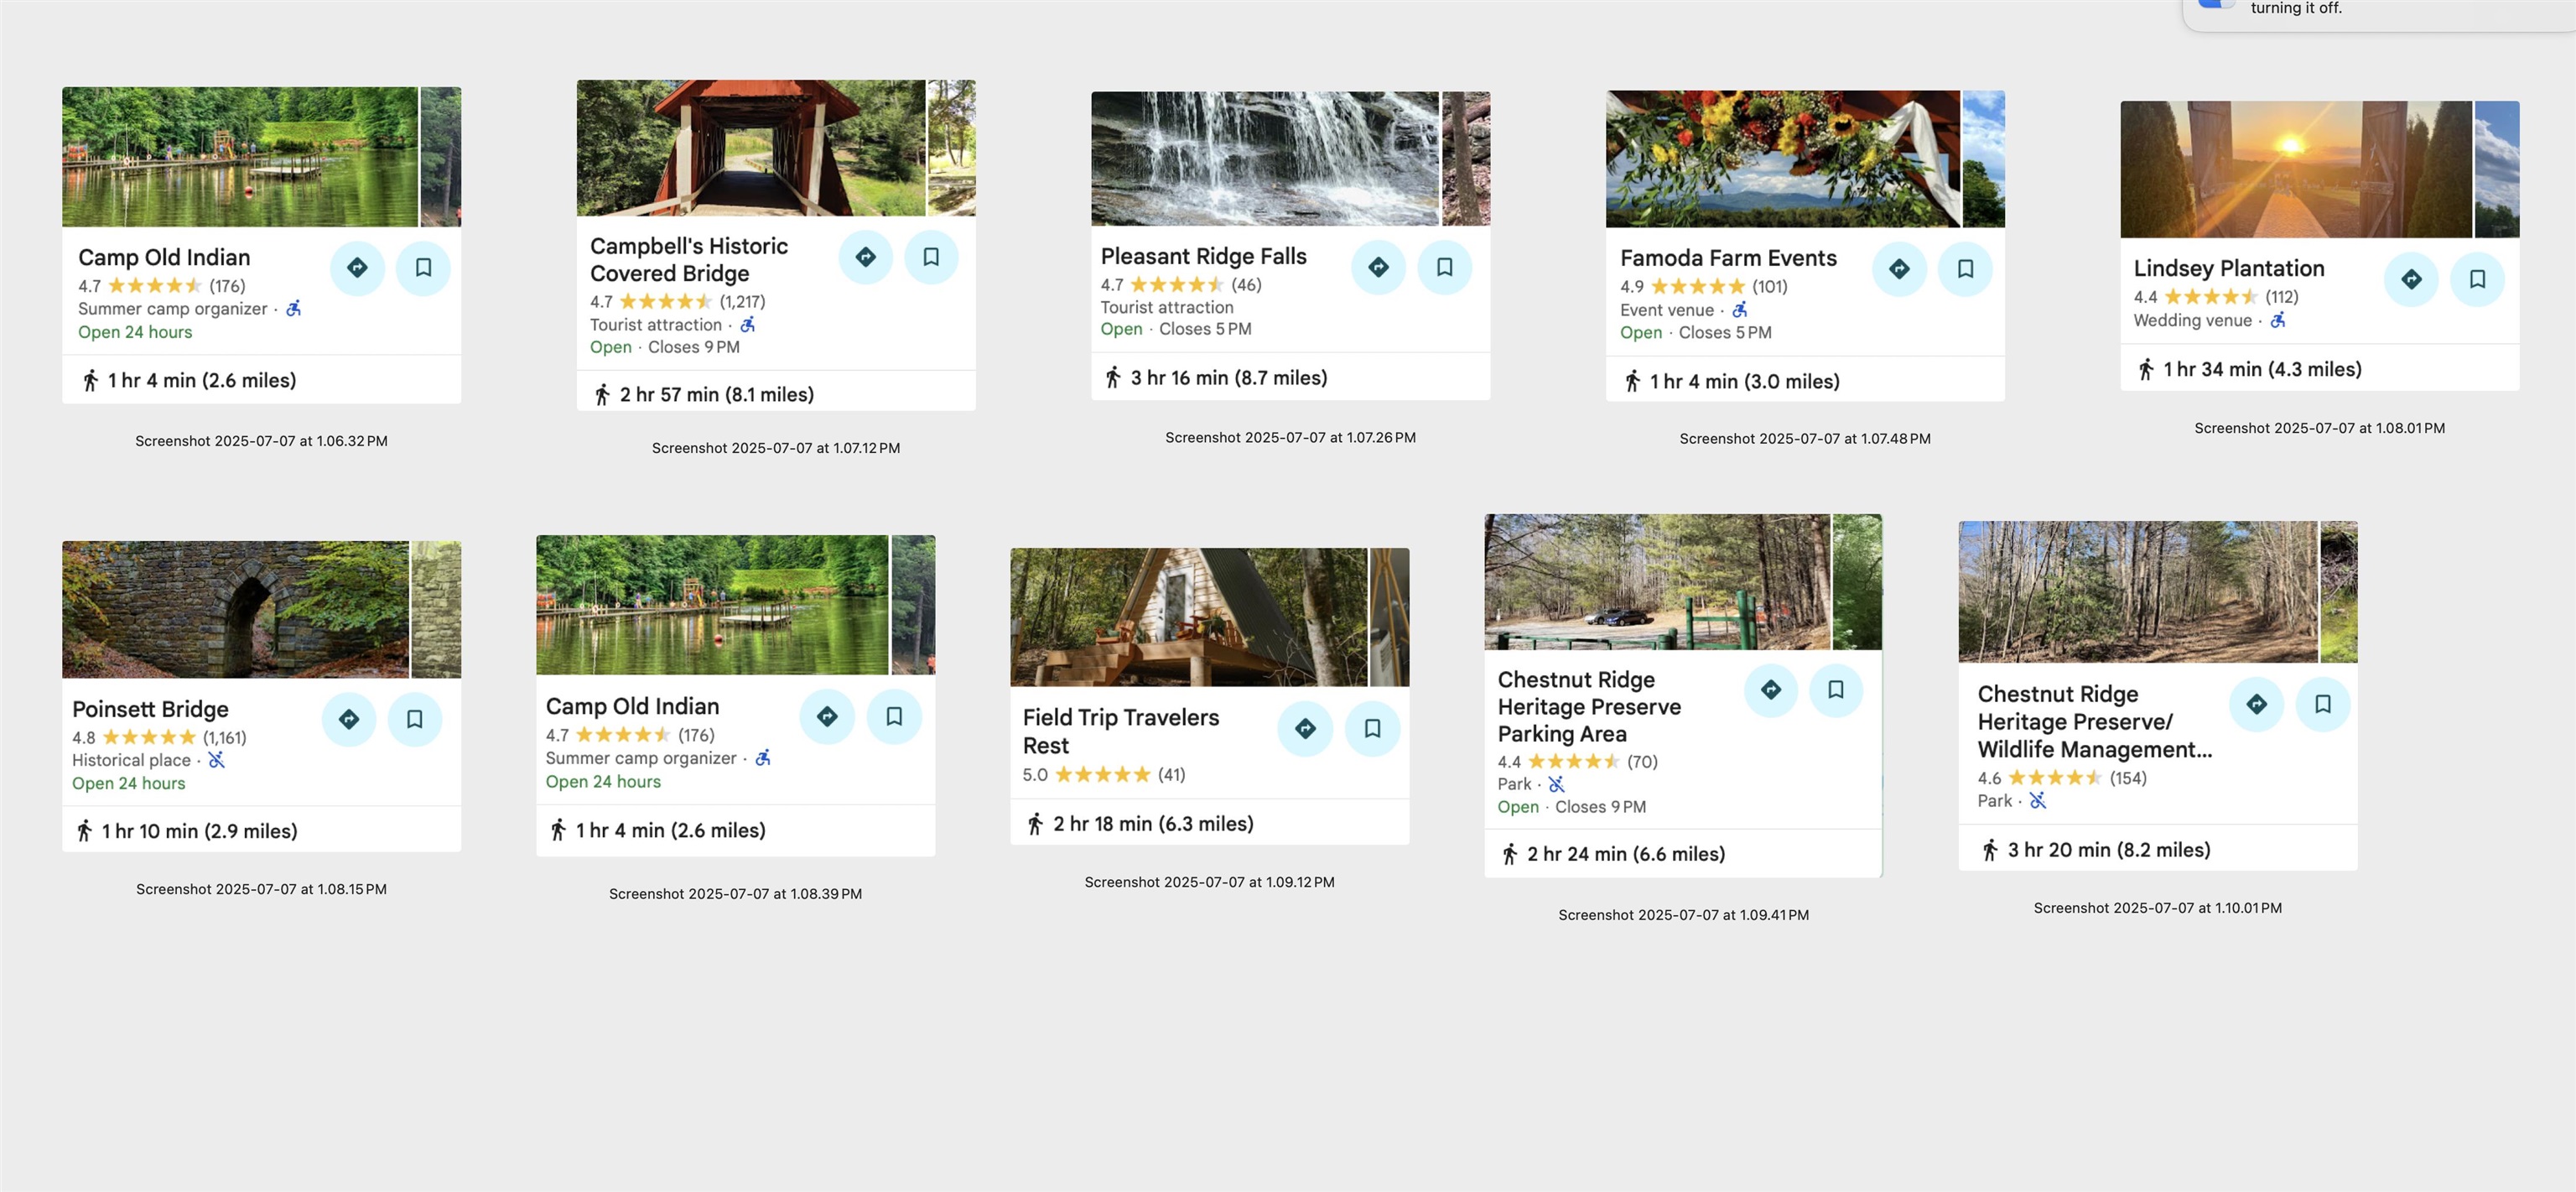
Task: Click bookmark save icon on Pleasant Ridge Falls
Action: 1444,267
